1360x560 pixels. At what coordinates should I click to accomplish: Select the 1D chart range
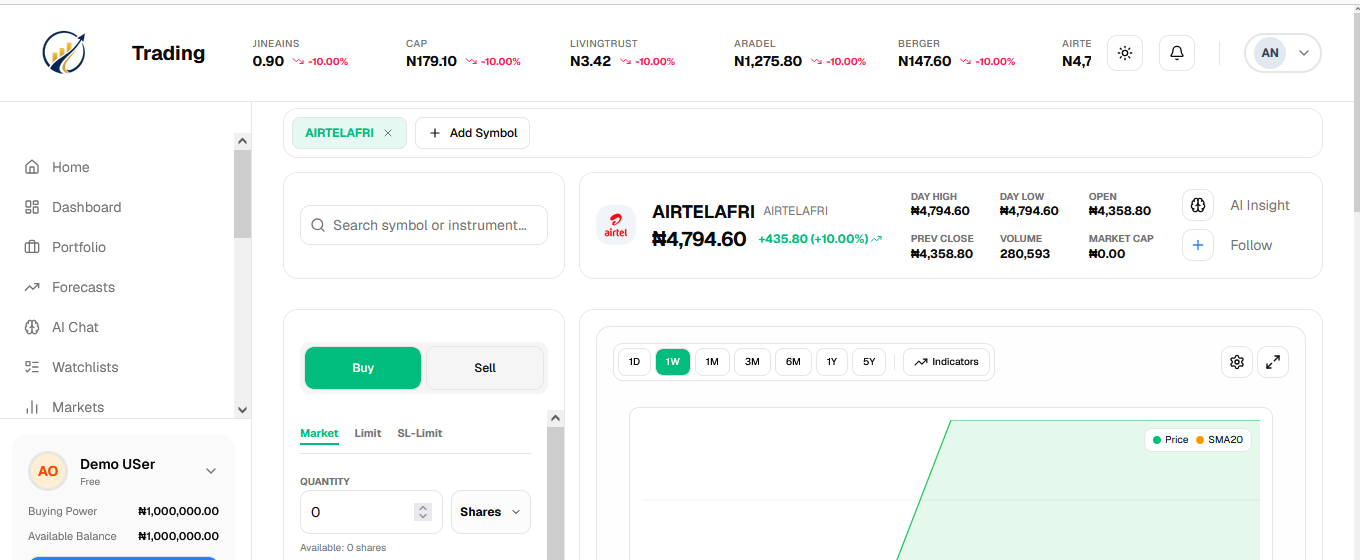click(635, 362)
